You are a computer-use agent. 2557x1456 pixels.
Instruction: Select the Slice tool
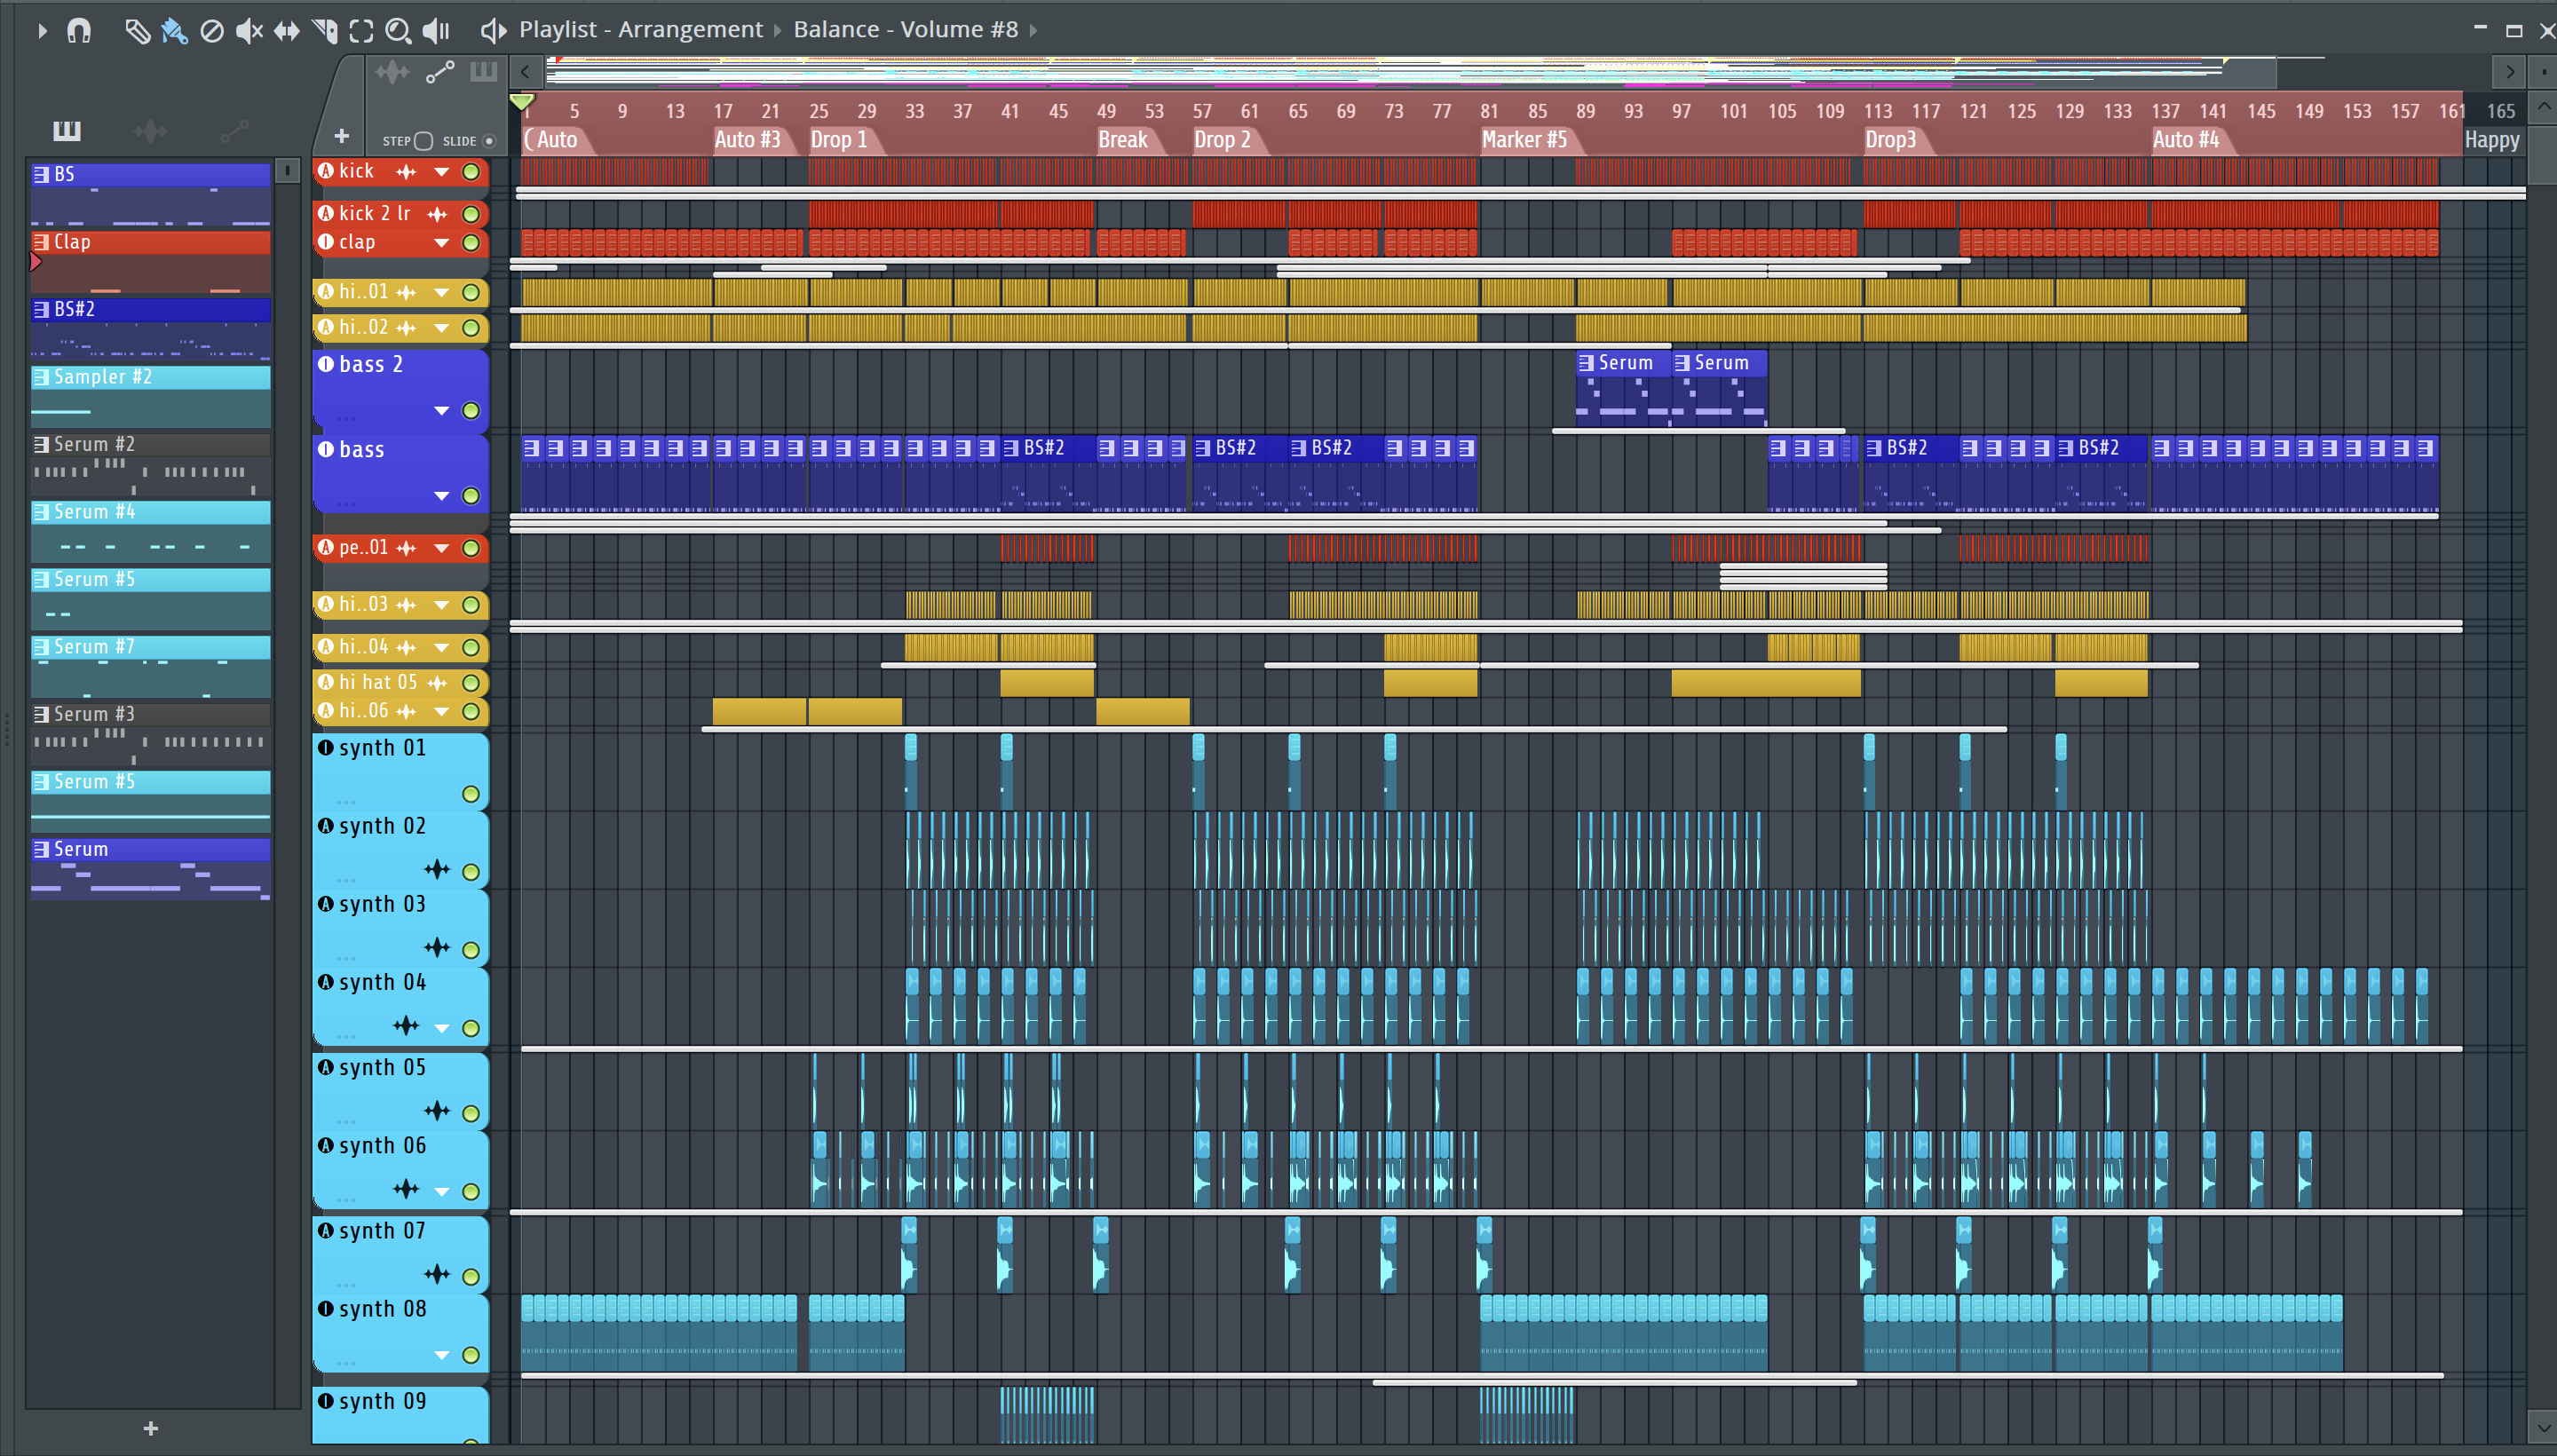[325, 31]
